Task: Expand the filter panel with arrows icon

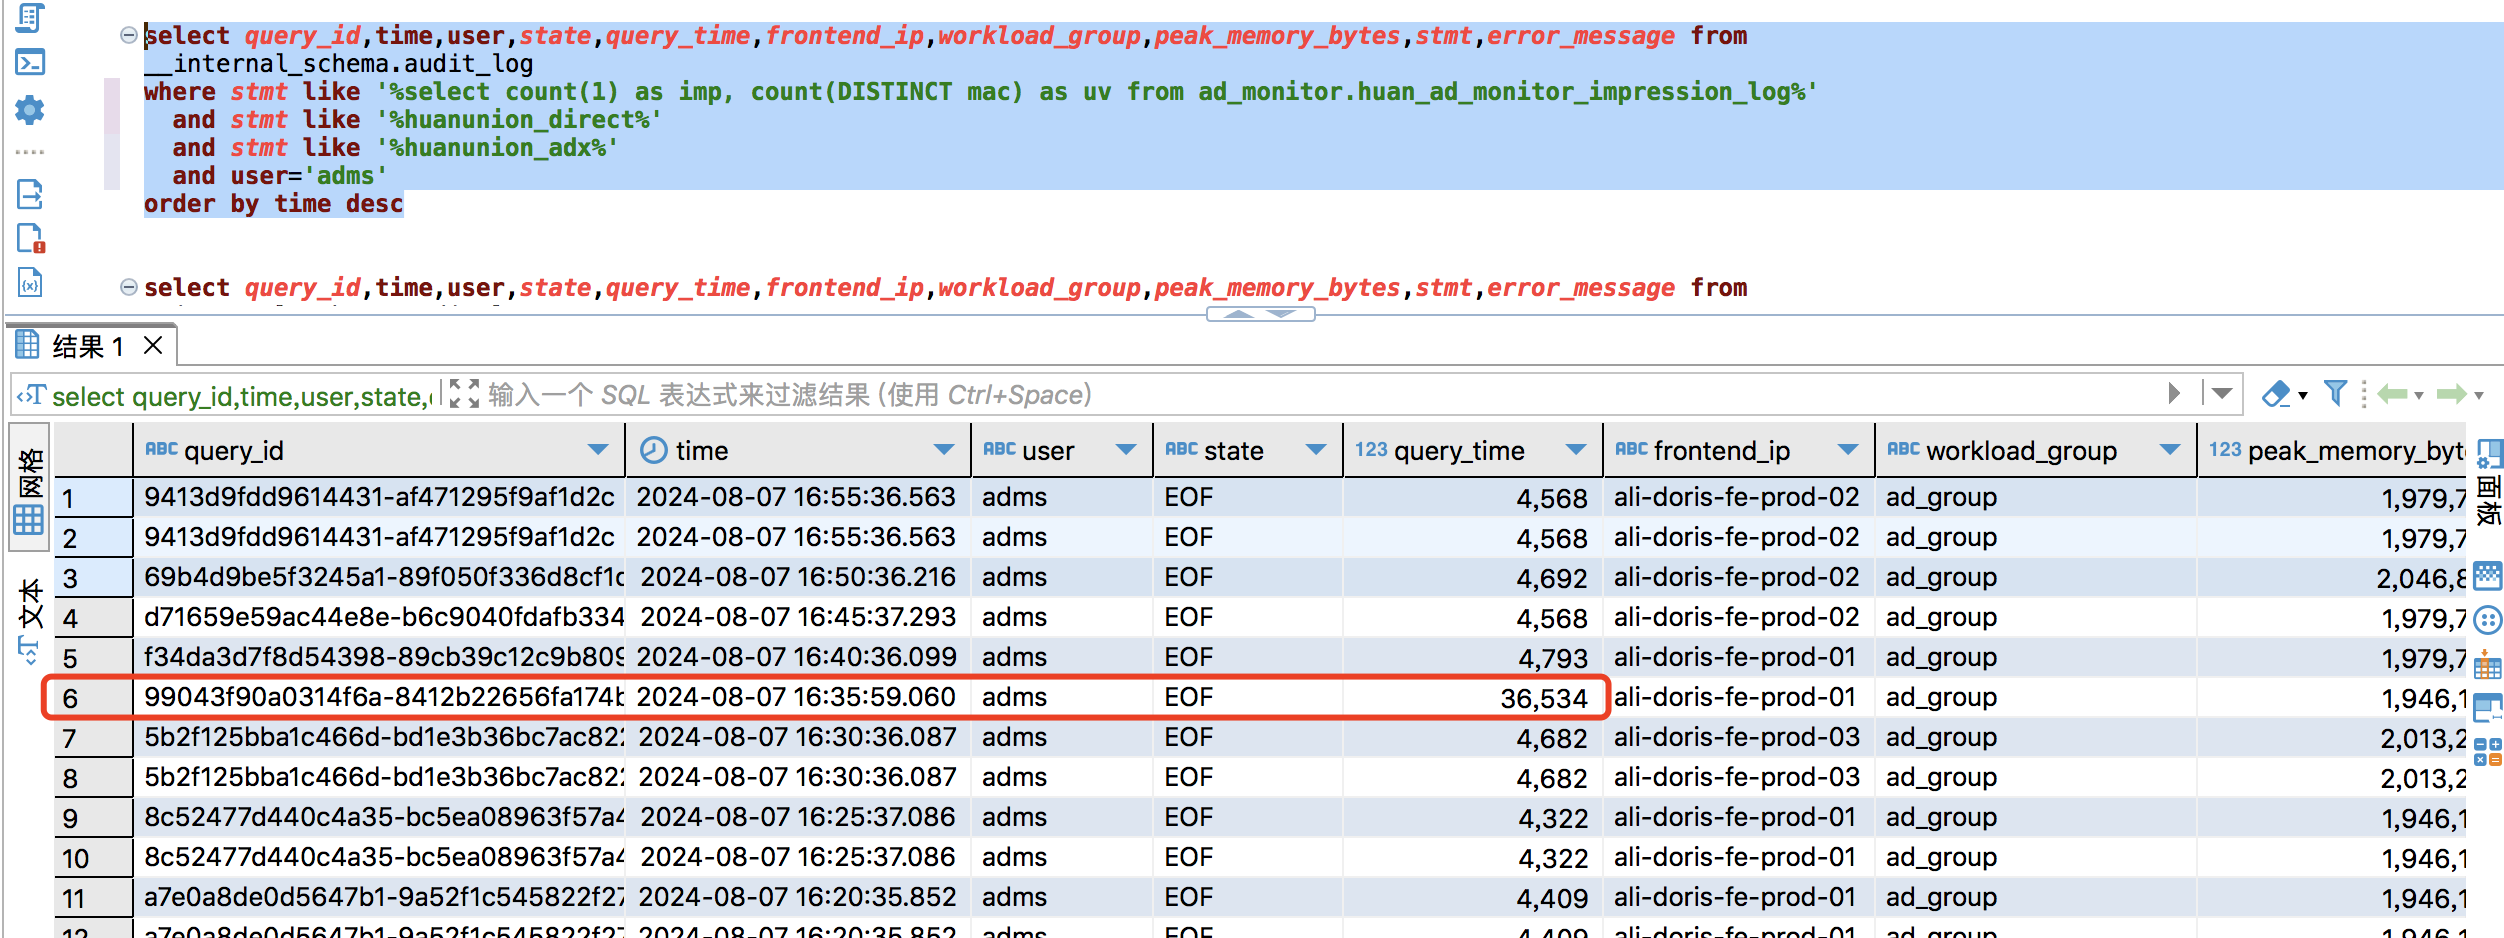Action: [x=464, y=393]
